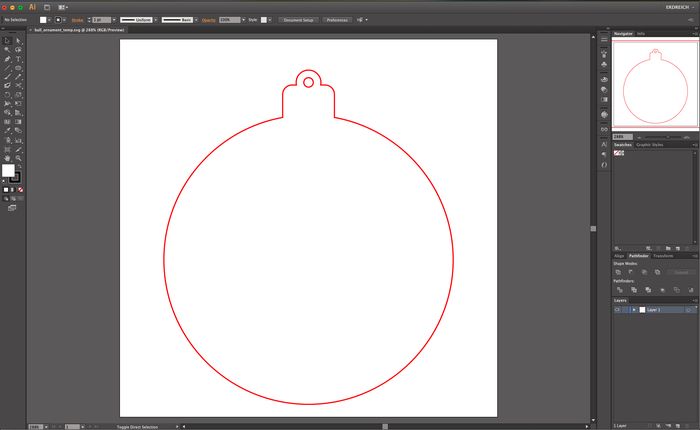Viewport: 700px width, 430px height.
Task: Expand Layer 1 disclosure triangle
Action: tap(634, 310)
